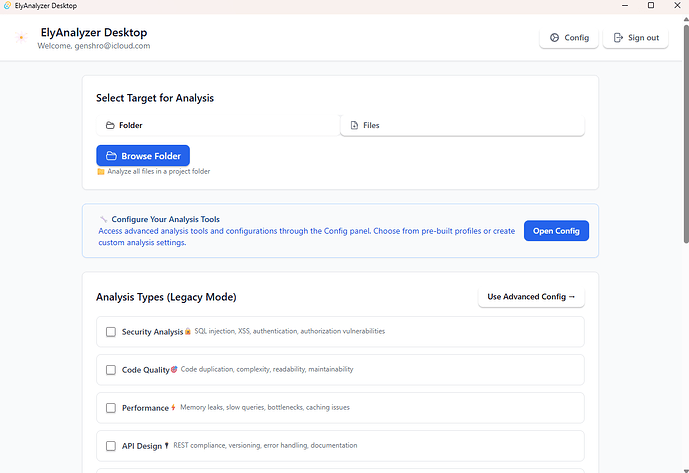The height and width of the screenshot is (473, 689).
Task: Click the Sign out arrow icon
Action: [x=618, y=38]
